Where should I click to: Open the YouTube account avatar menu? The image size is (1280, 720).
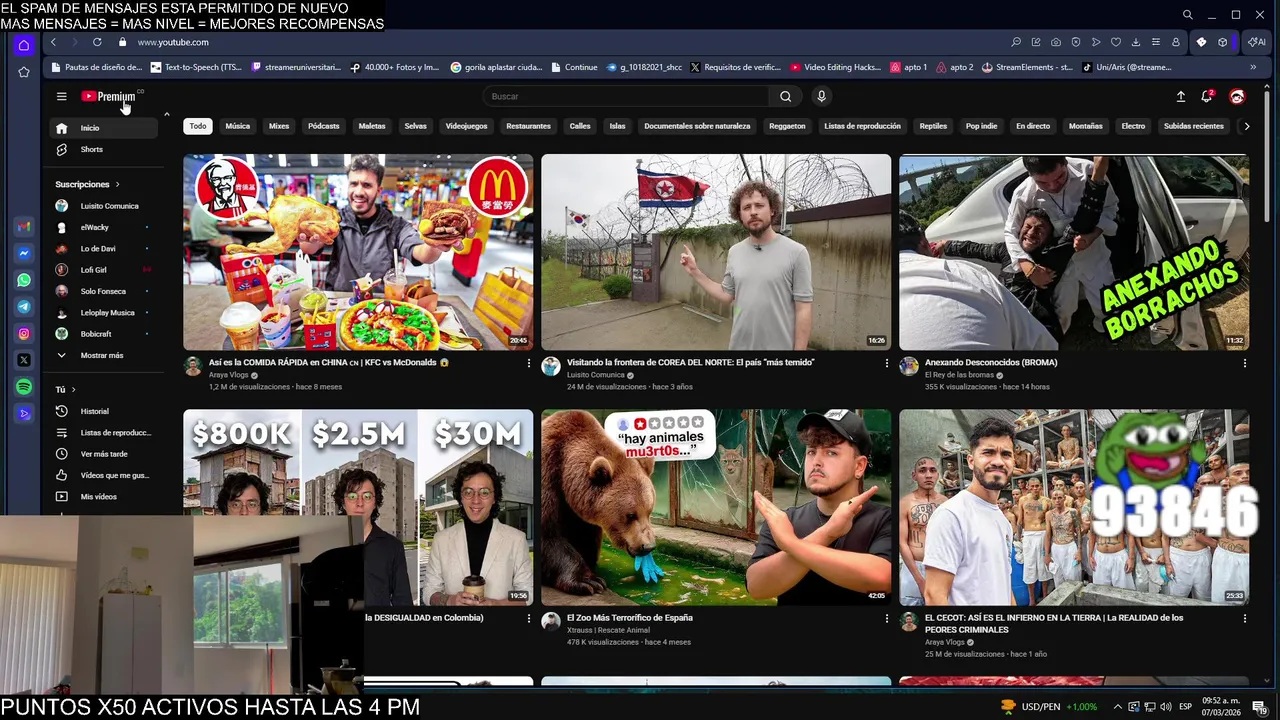[1237, 96]
